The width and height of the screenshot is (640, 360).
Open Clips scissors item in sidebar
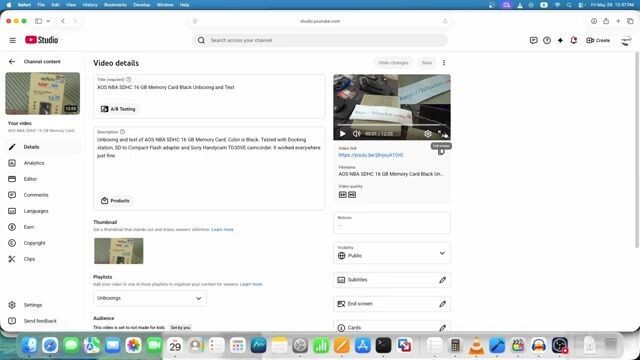[x=42, y=259]
